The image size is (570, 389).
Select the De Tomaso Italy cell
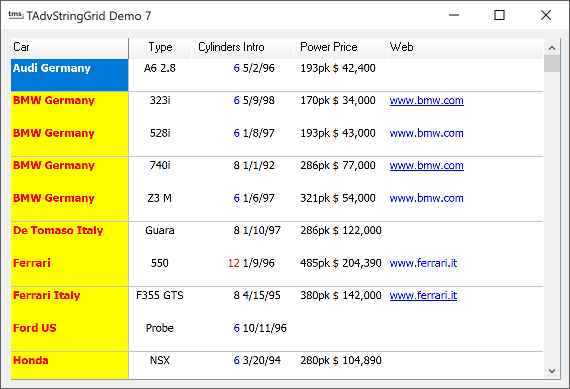coord(69,238)
